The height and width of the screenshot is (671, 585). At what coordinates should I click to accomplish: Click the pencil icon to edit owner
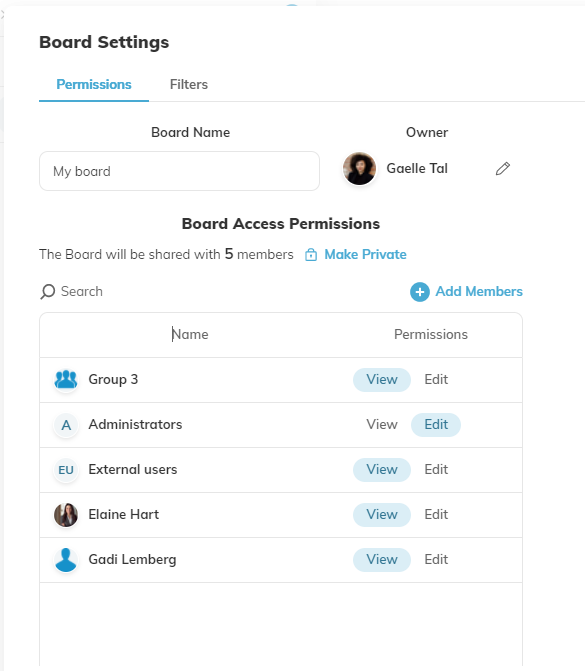pyautogui.click(x=503, y=169)
